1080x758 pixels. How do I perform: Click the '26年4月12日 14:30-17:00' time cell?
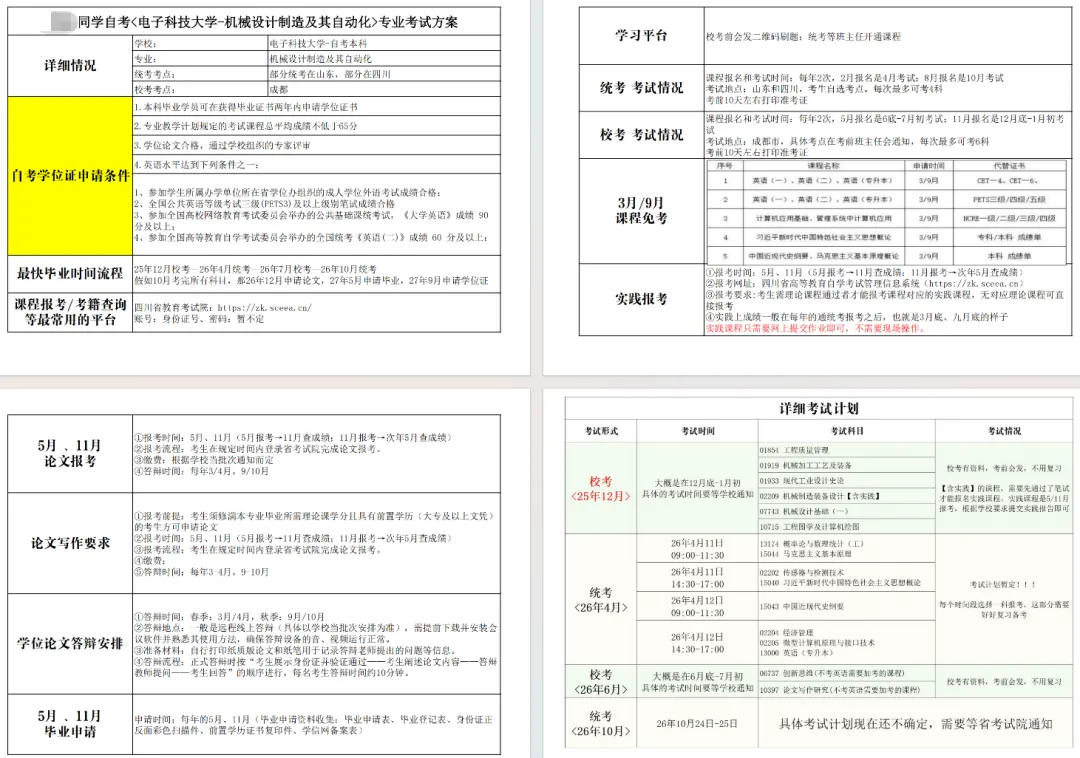click(698, 643)
